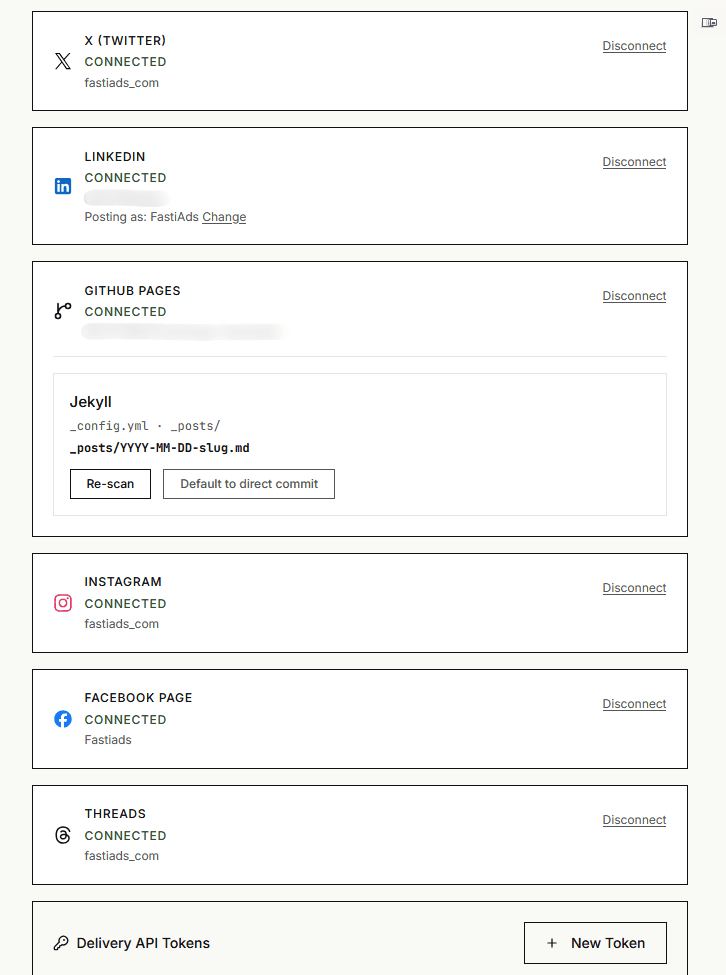
Task: Click the FACEBOOK PAGE label
Action: tap(139, 698)
